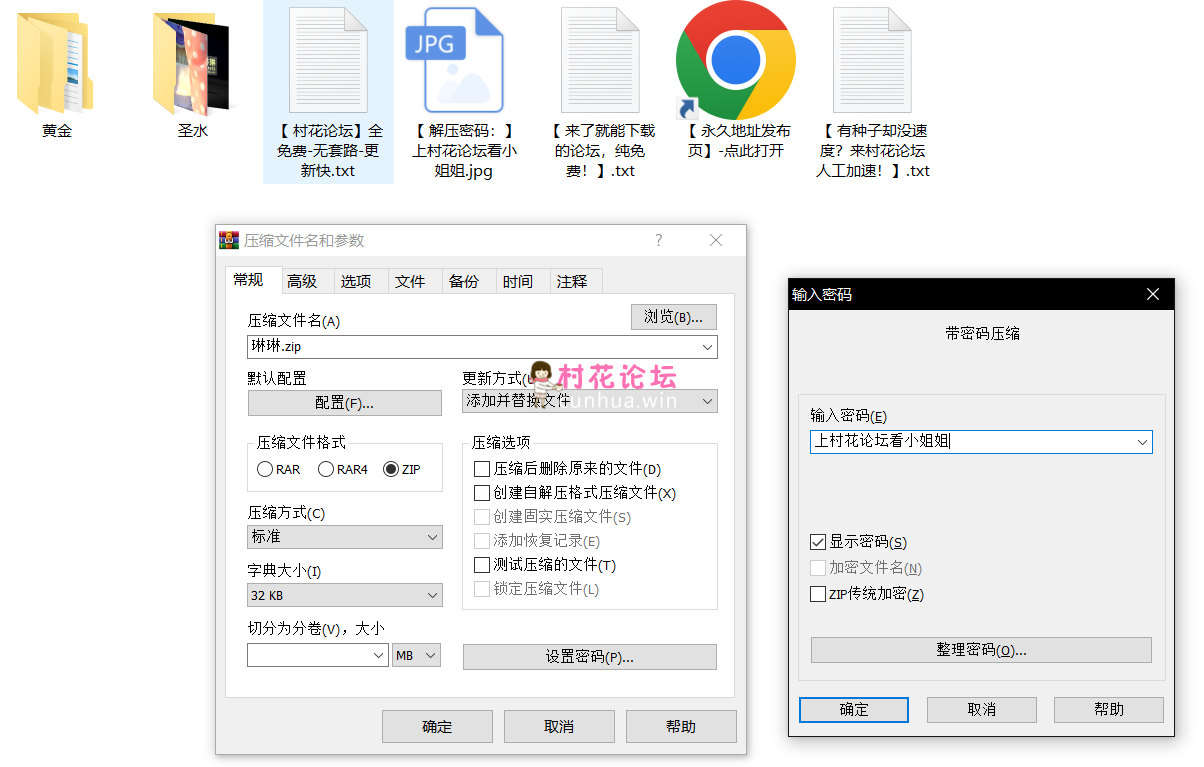Click the 整理密码(O) button
This screenshot has height=767, width=1204.
coord(980,650)
